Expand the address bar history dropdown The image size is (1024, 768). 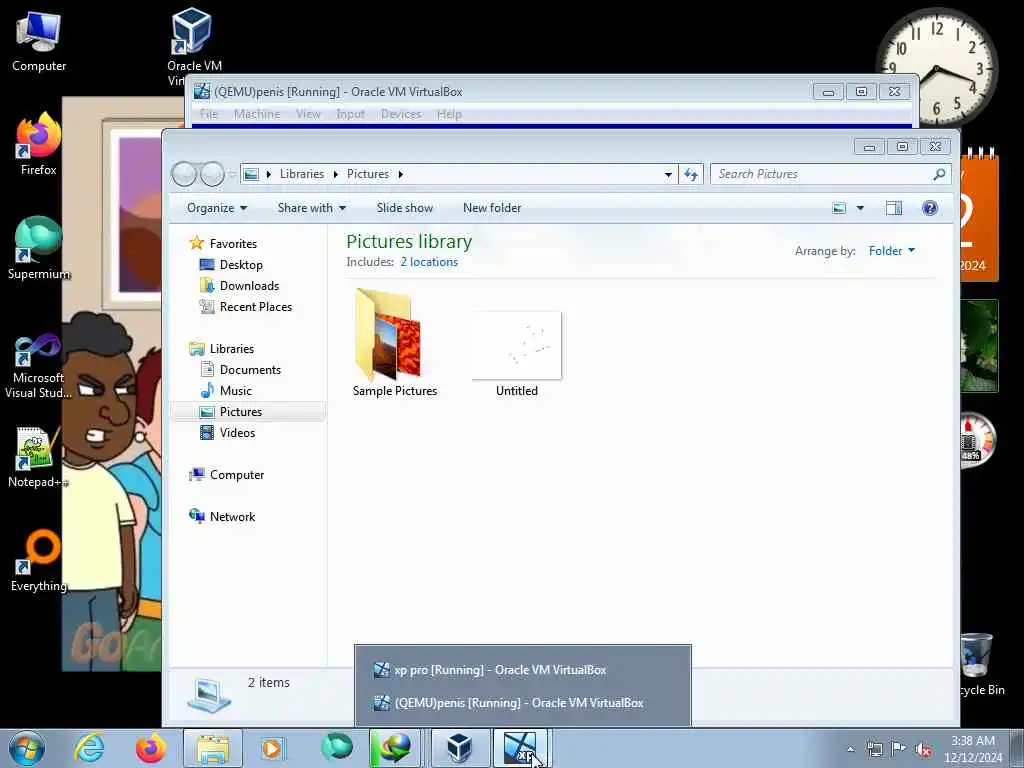pyautogui.click(x=668, y=174)
